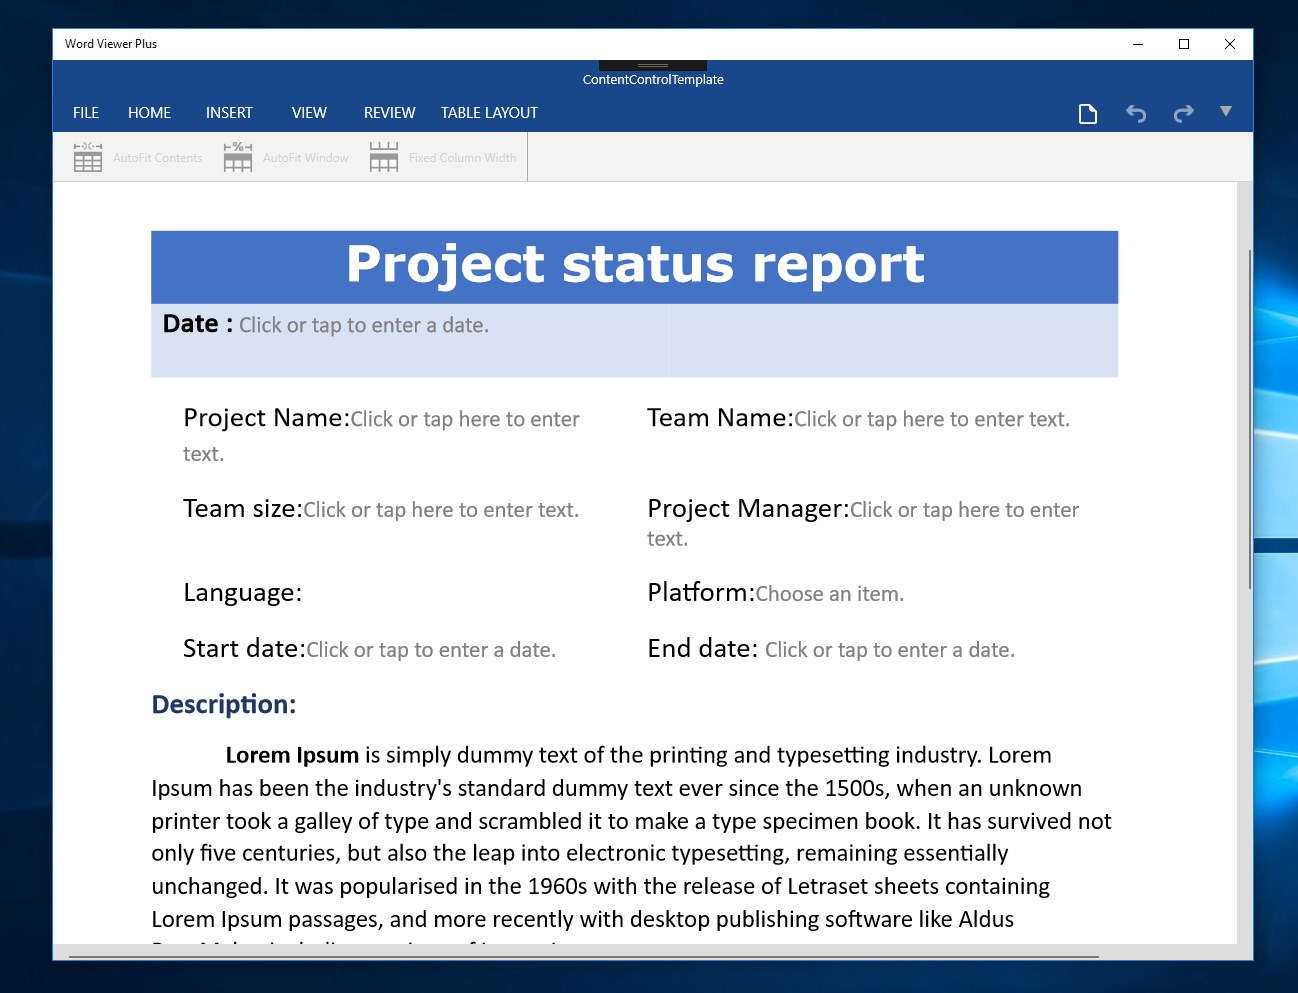Click the Team size text placeholder

(441, 510)
